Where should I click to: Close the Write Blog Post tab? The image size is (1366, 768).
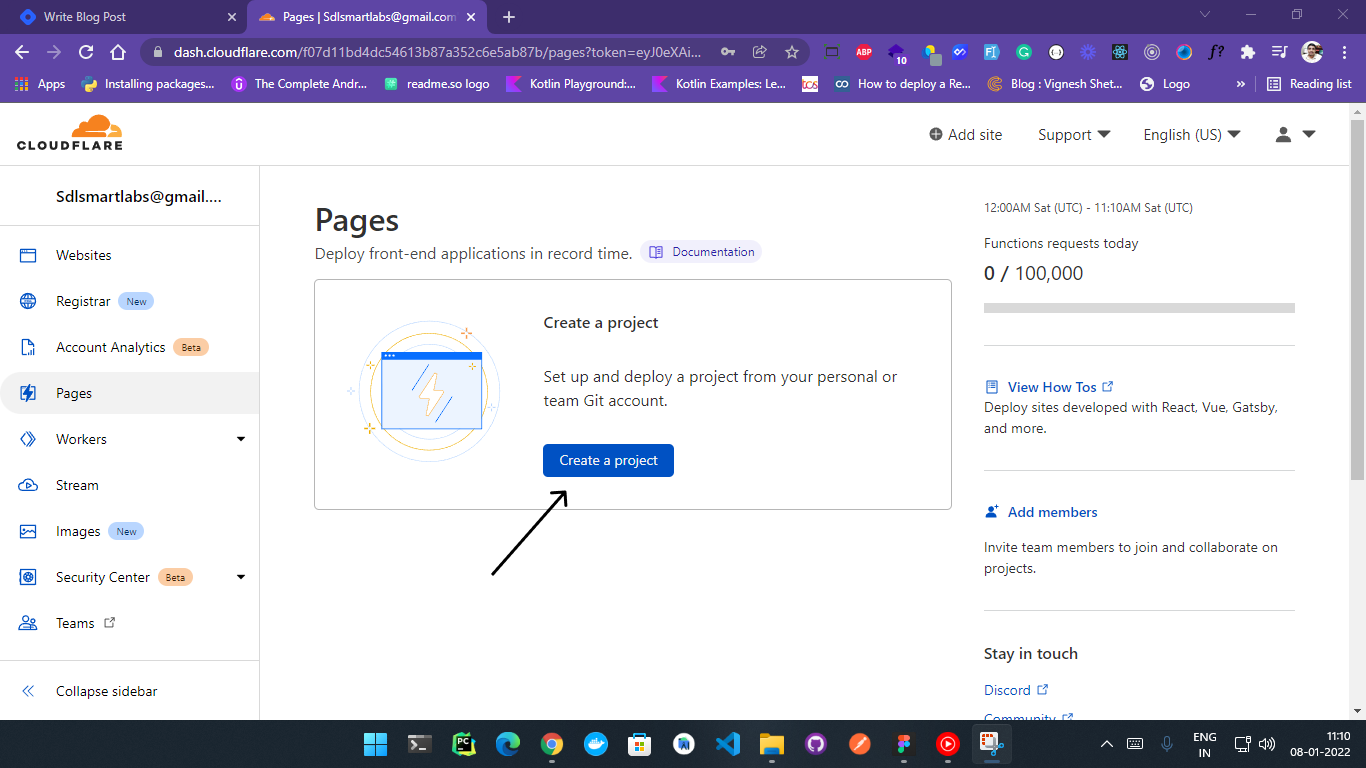[232, 17]
